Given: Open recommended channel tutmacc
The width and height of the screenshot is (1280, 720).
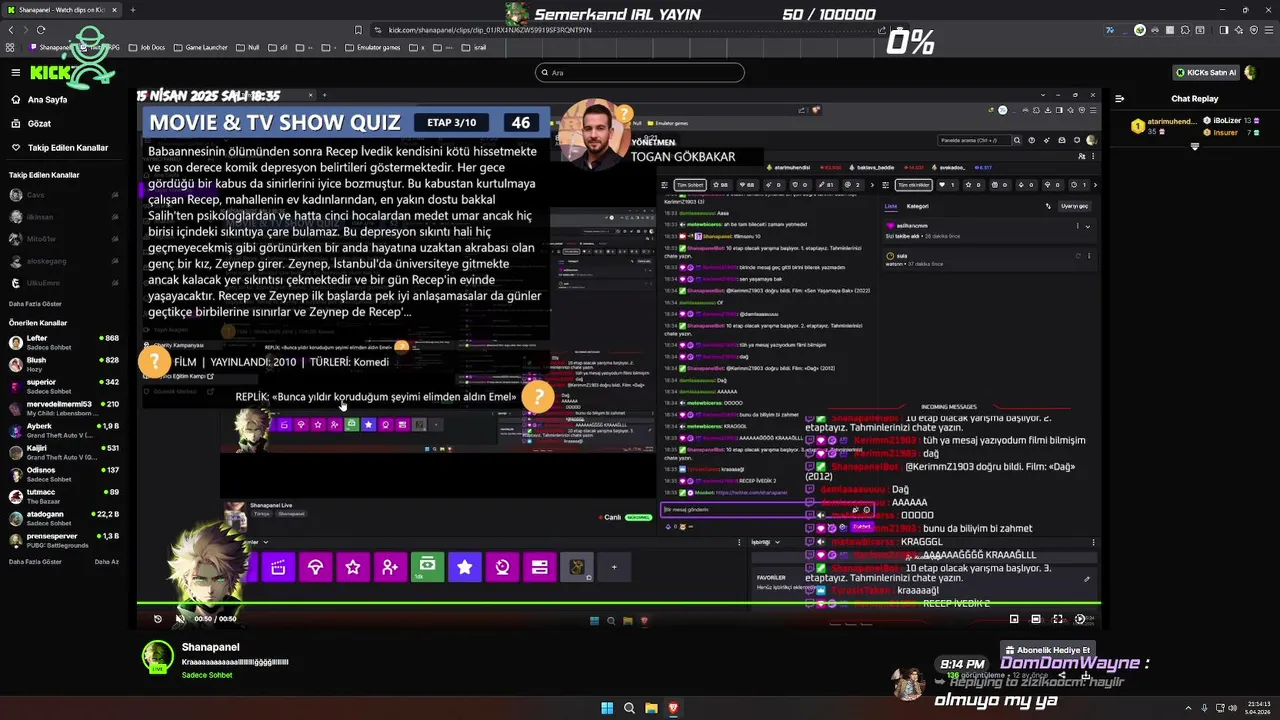Looking at the screenshot, I should (x=64, y=496).
